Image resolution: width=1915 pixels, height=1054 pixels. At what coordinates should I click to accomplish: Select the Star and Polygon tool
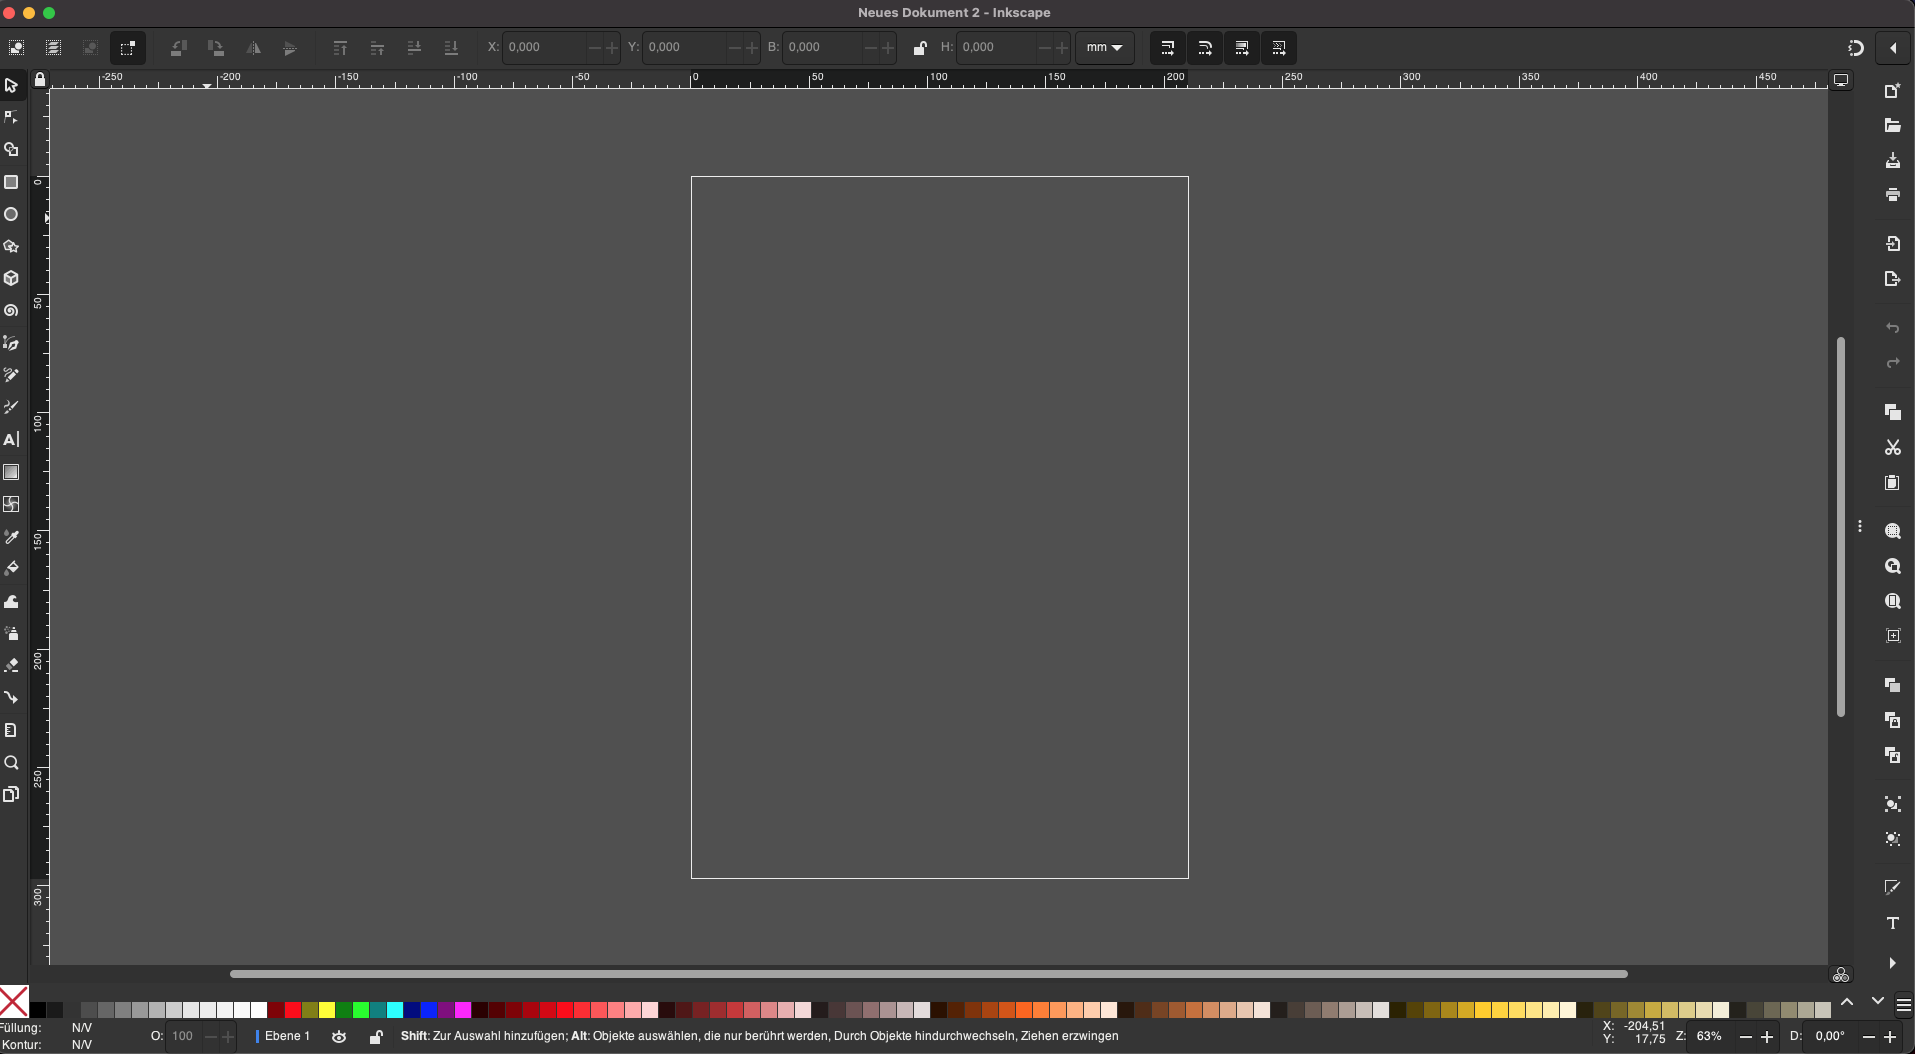point(11,246)
